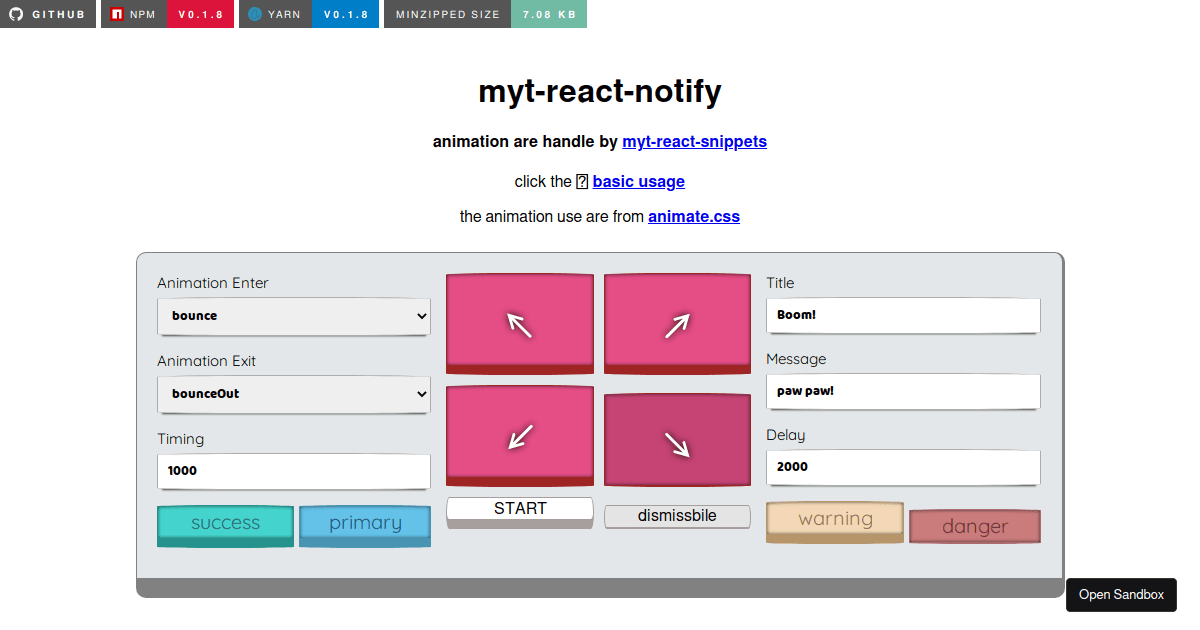Select the top-left notification position arrow
The height and width of the screenshot is (630, 1200).
(x=519, y=323)
